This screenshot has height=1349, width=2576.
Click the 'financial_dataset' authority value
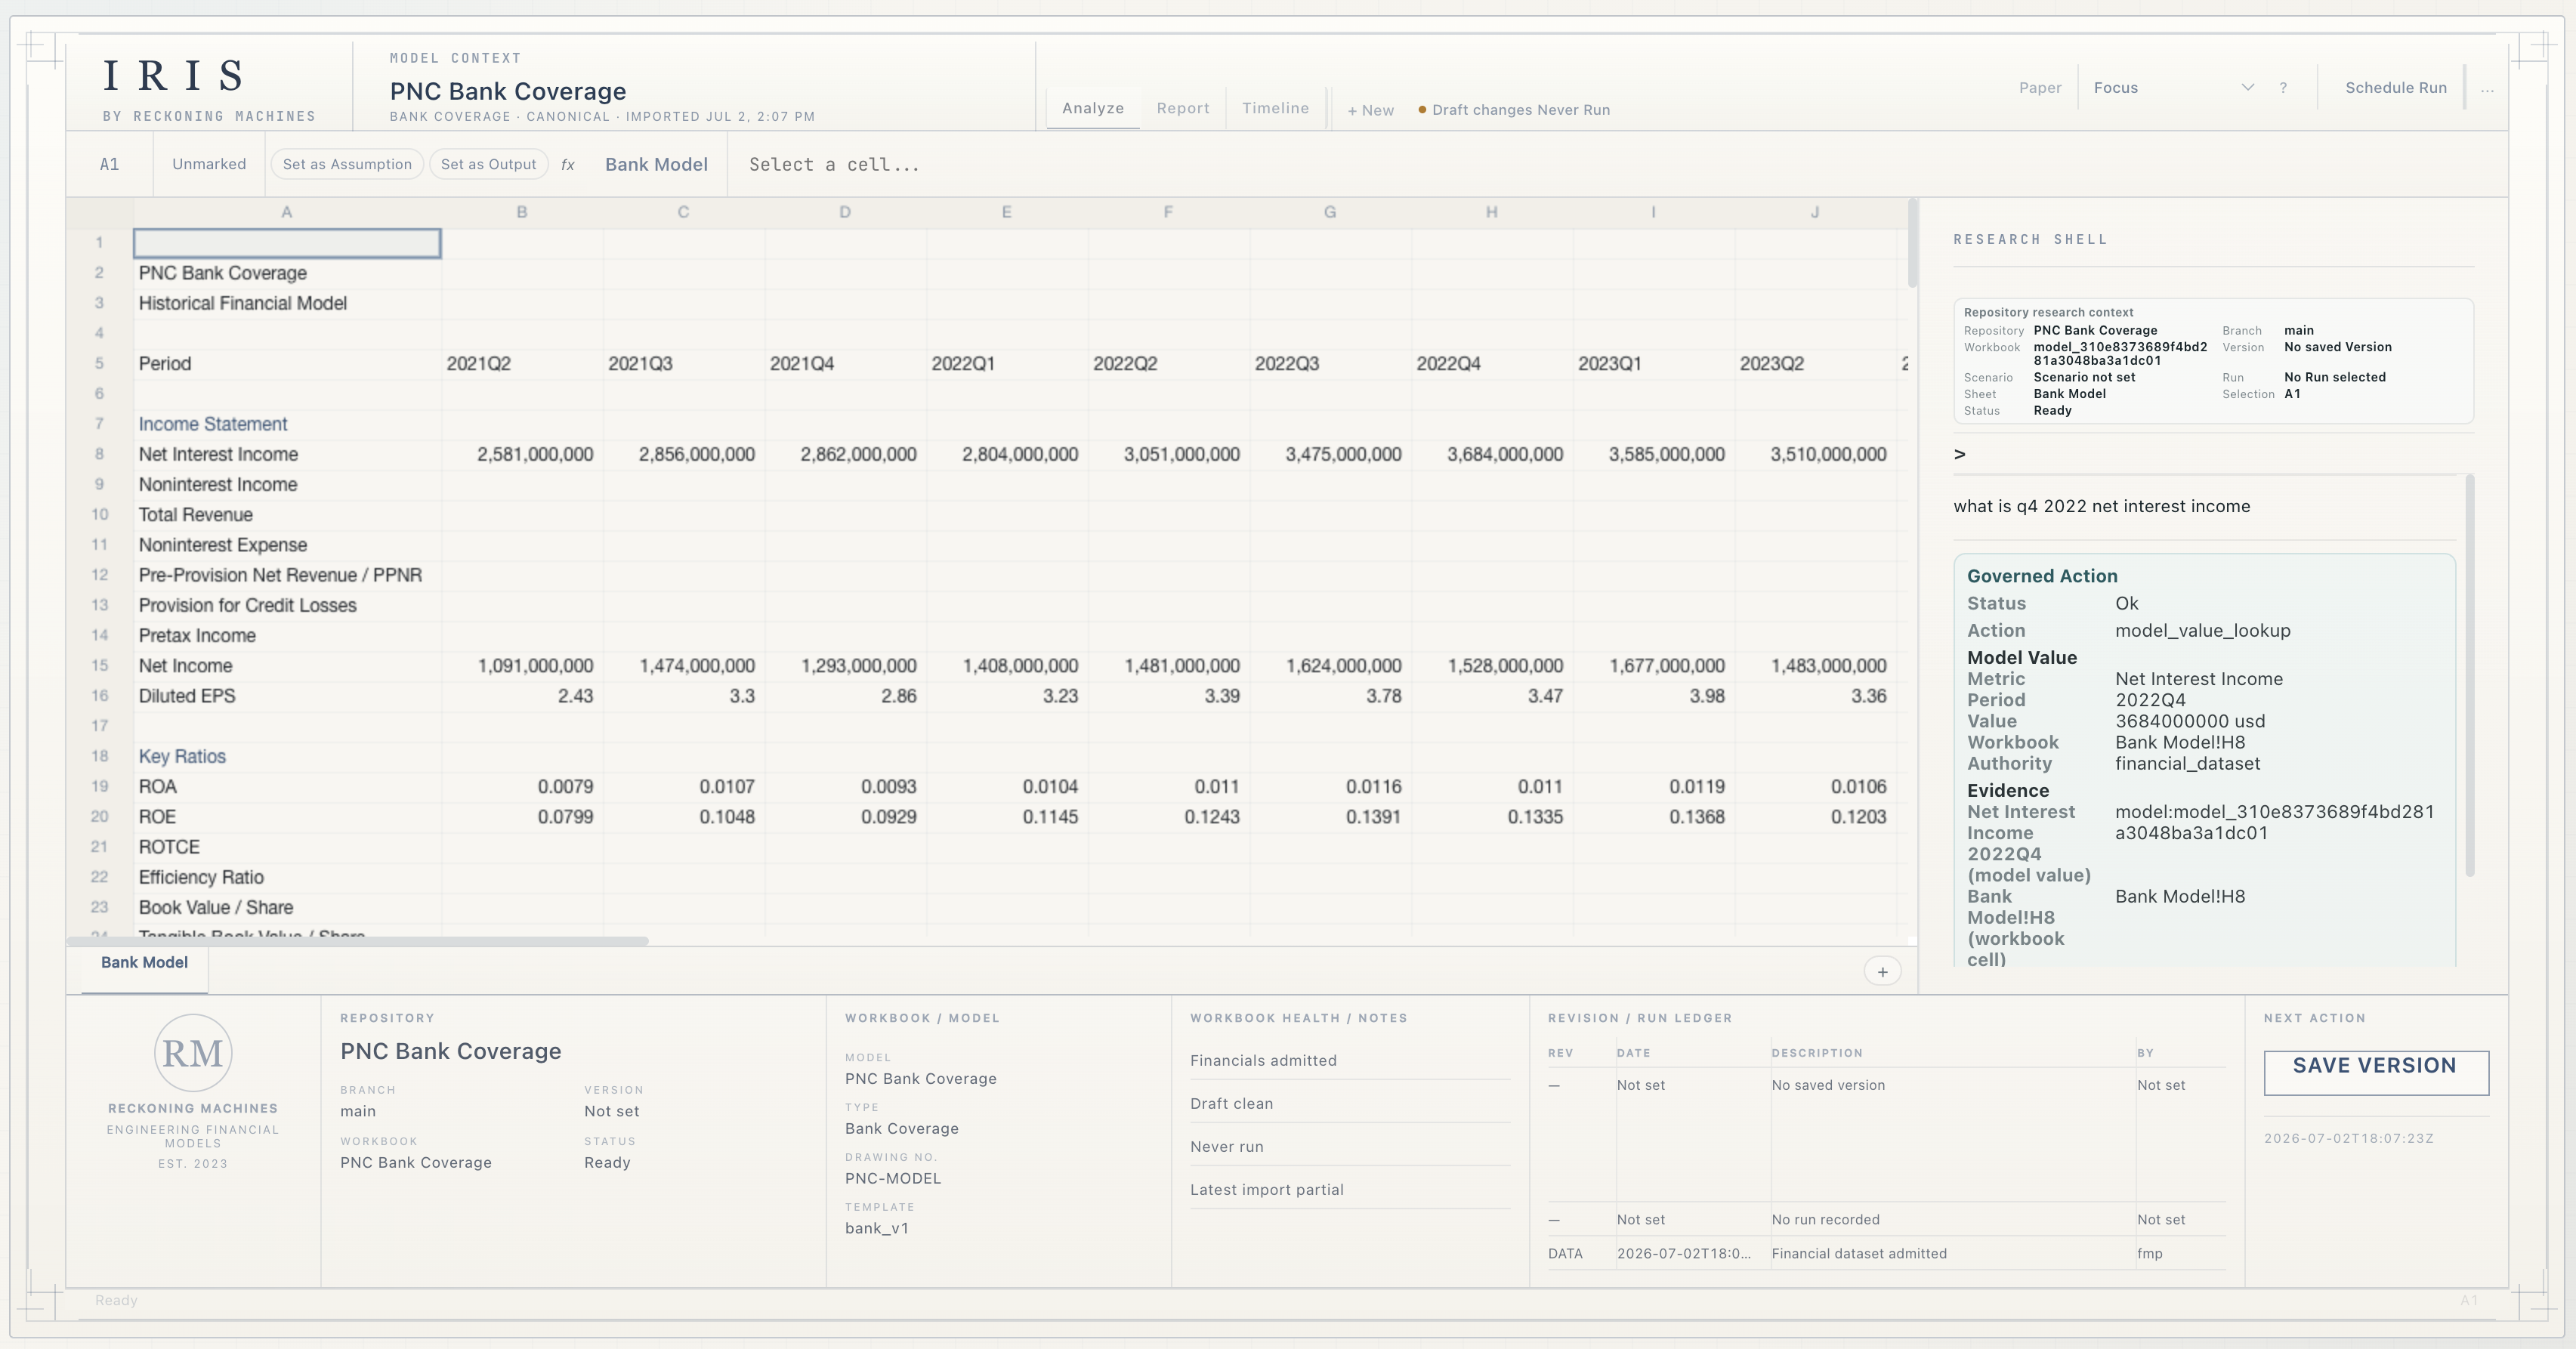(2187, 763)
